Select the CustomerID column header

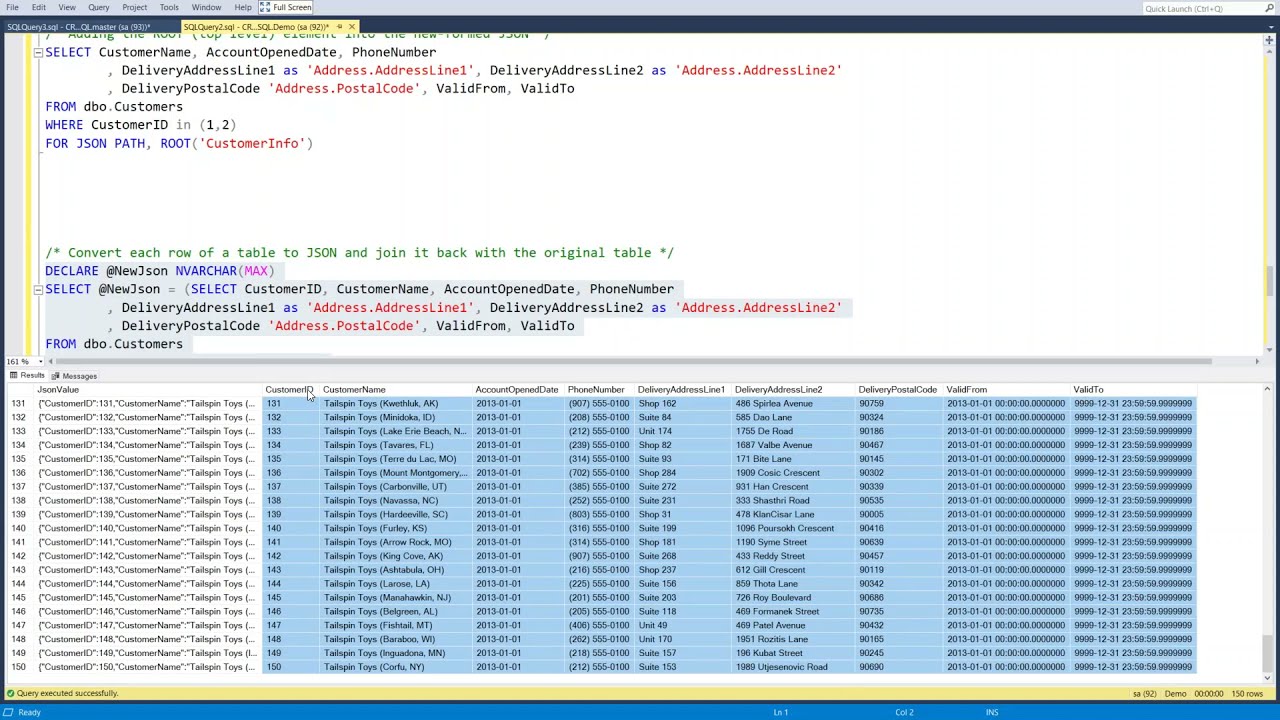[x=289, y=390]
